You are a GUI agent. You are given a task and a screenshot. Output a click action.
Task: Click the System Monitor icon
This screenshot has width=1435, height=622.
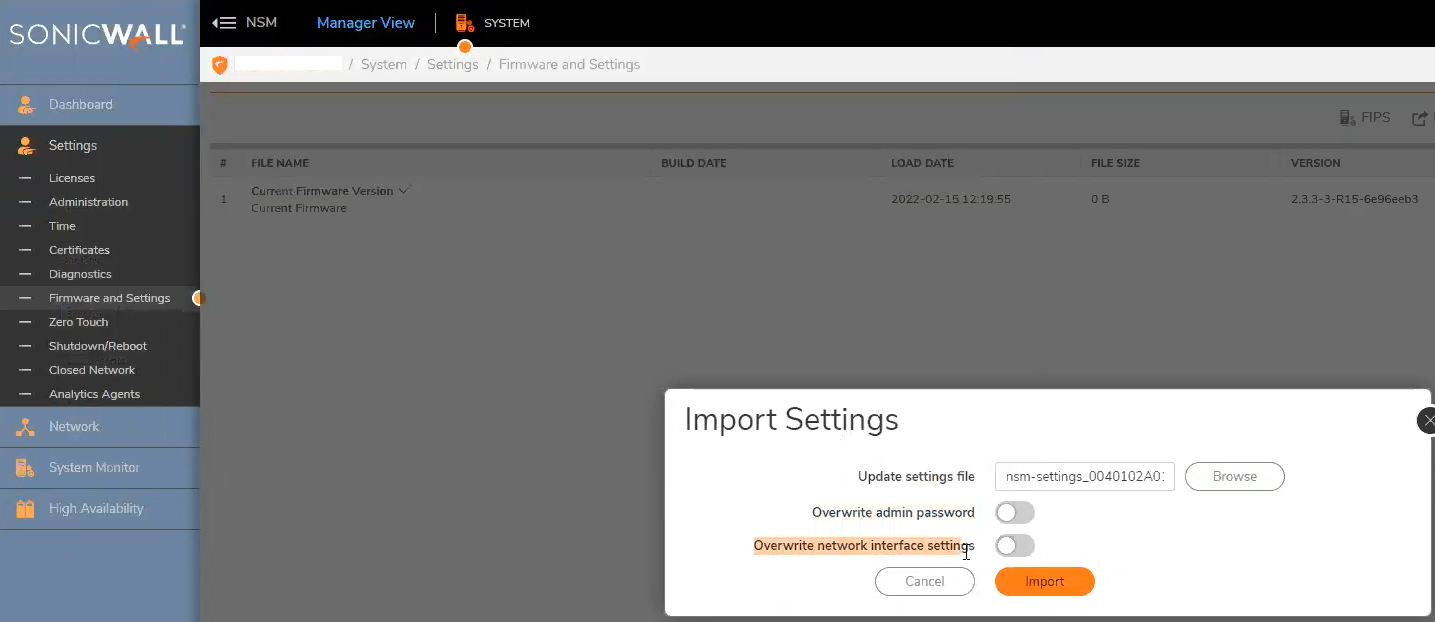pos(26,468)
